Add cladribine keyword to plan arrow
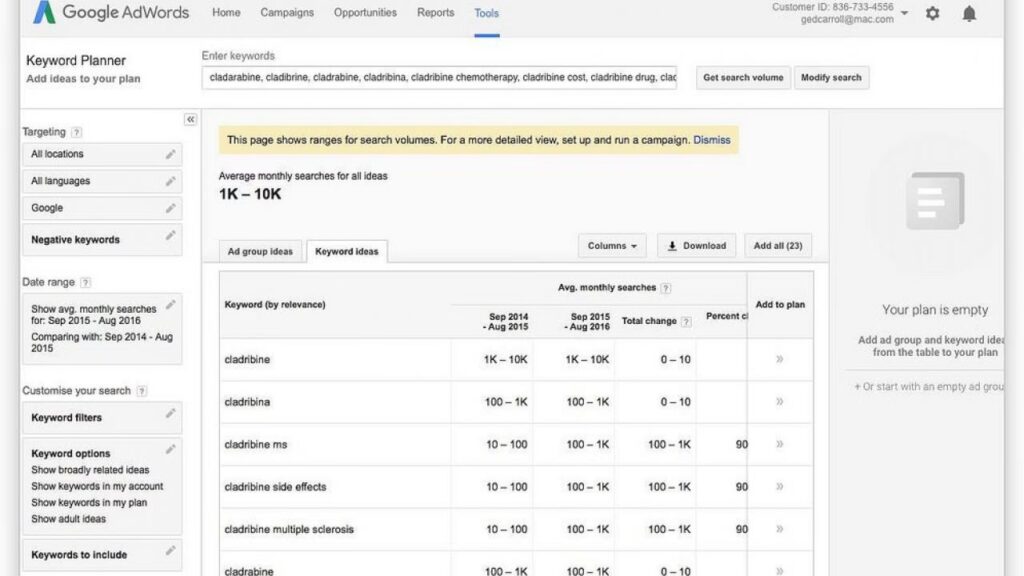Image resolution: width=1024 pixels, height=576 pixels. pyautogui.click(x=780, y=359)
